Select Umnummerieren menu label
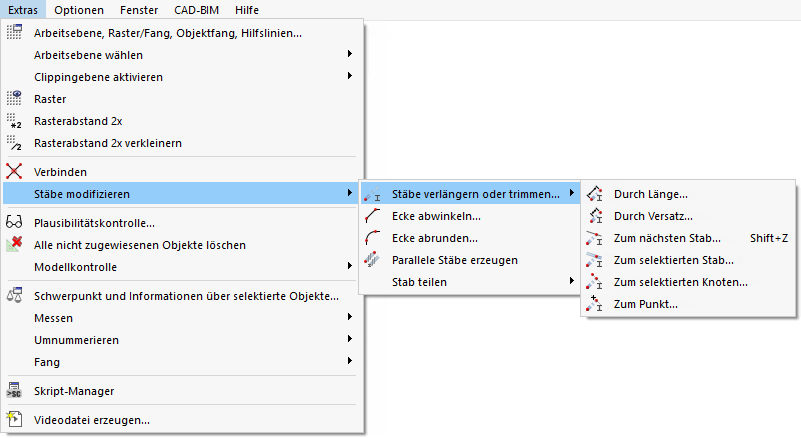This screenshot has height=438, width=801. [x=77, y=340]
